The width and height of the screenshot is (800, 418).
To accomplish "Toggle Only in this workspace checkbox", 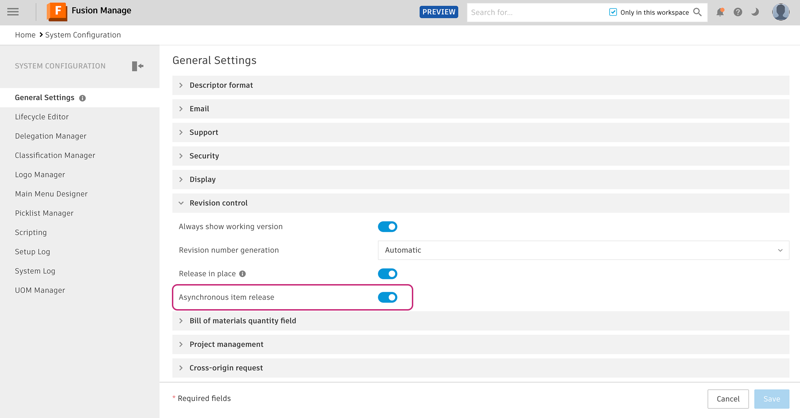I will (613, 12).
